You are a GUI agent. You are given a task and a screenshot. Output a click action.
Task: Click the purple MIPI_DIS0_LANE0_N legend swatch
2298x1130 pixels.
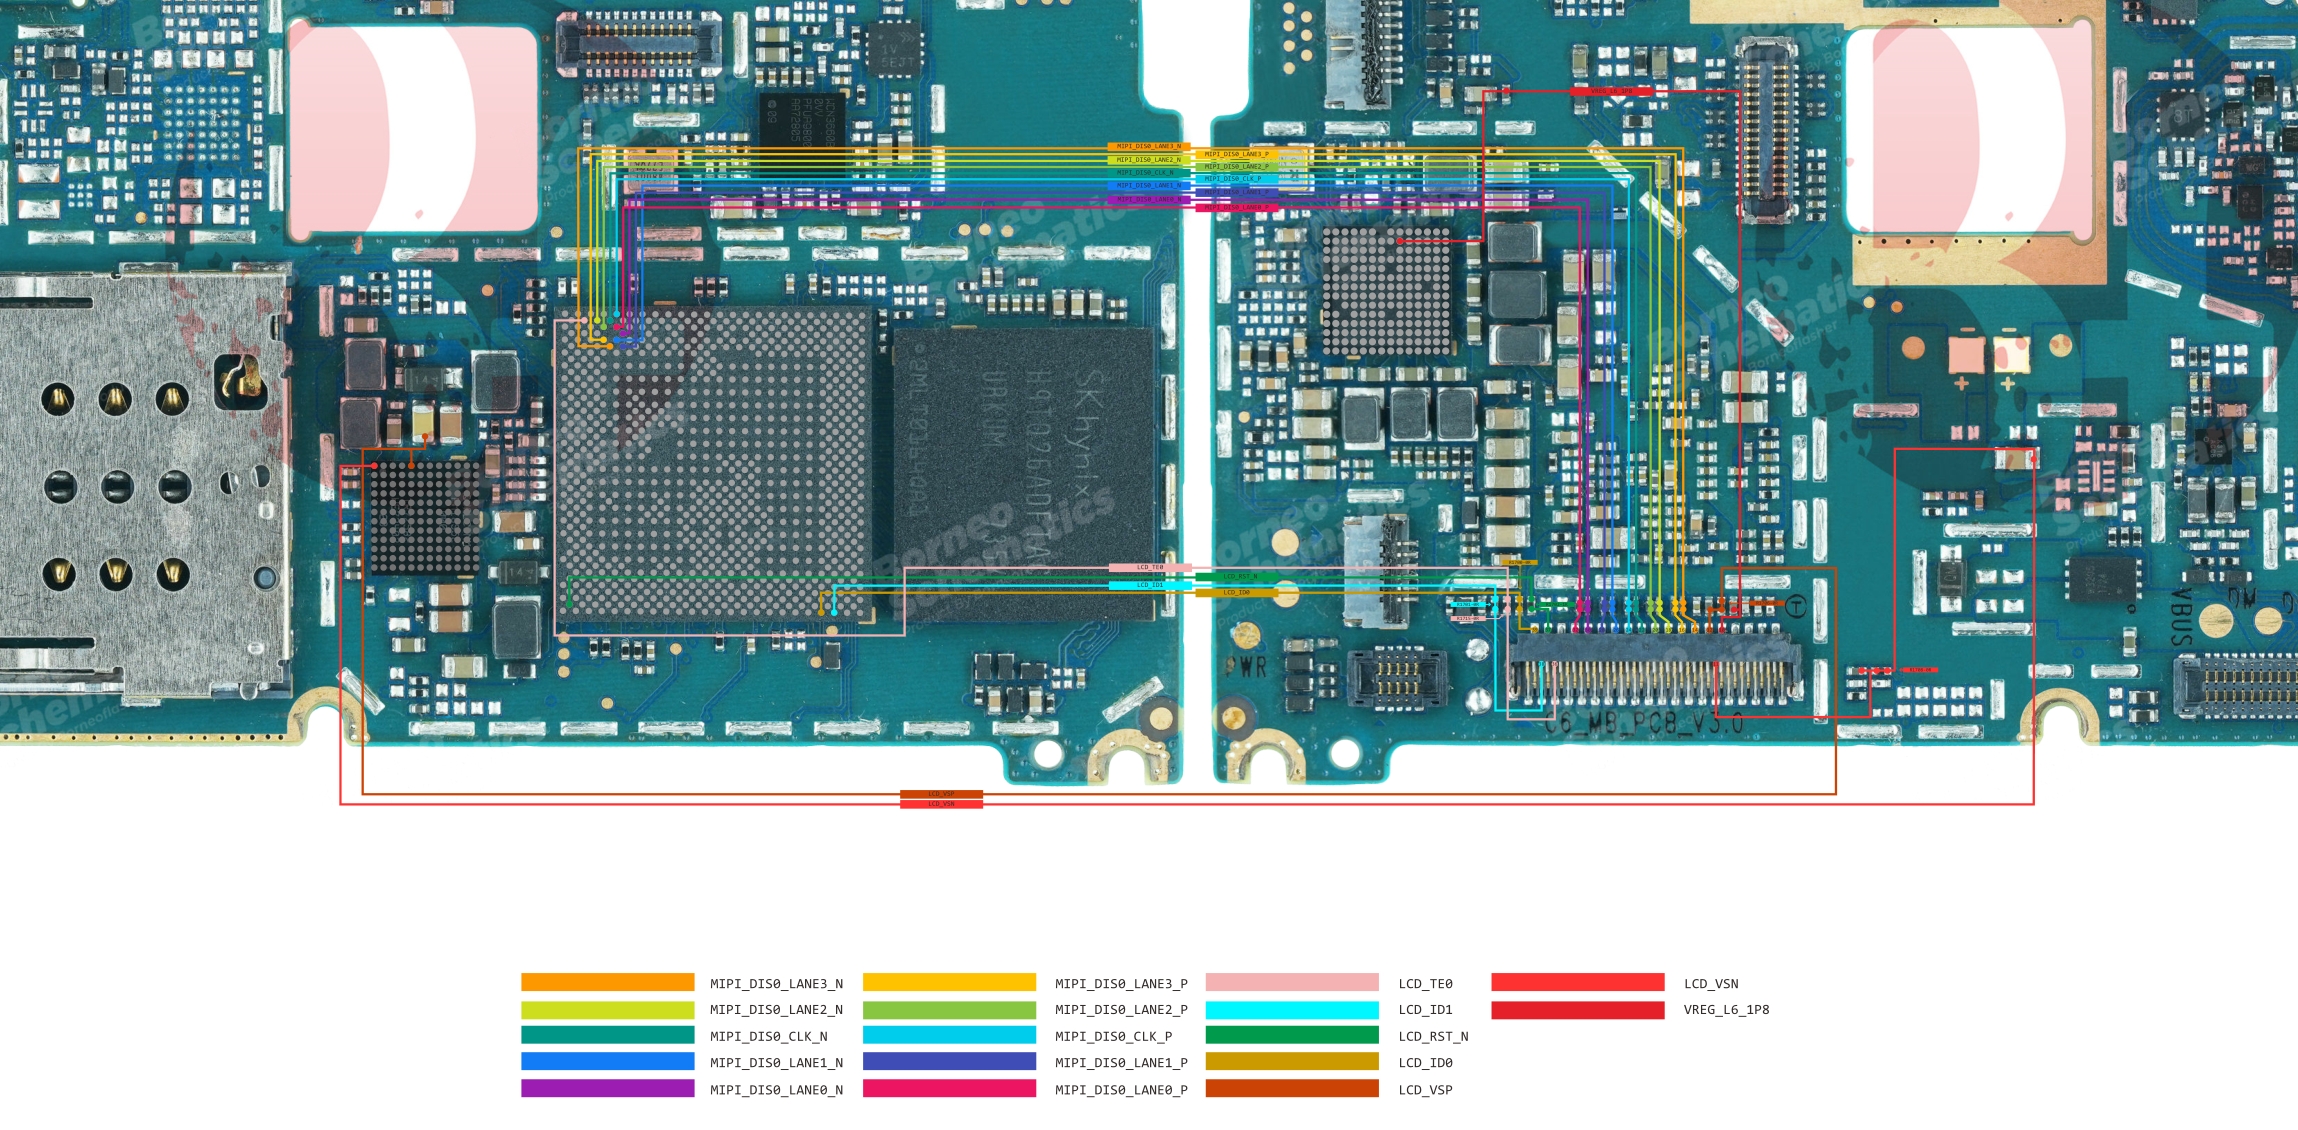[607, 1088]
